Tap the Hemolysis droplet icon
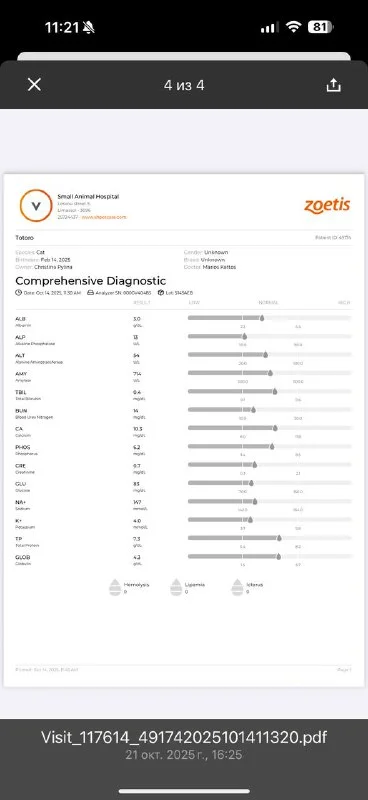 (x=115, y=587)
